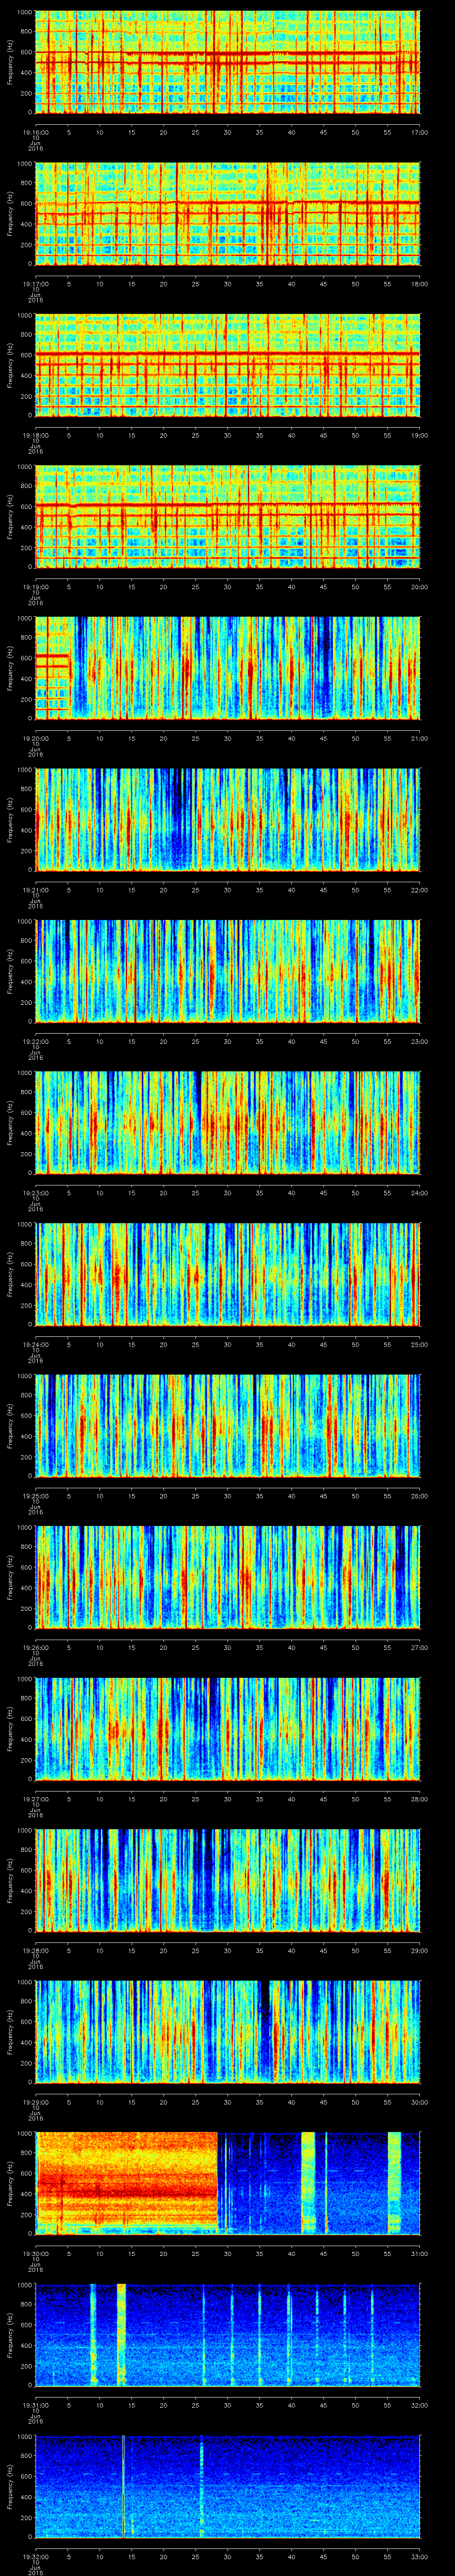Screen dimensions: 455x2576
Task: Open the spectrogram panel beginning 19:19:00
Action: [228, 516]
